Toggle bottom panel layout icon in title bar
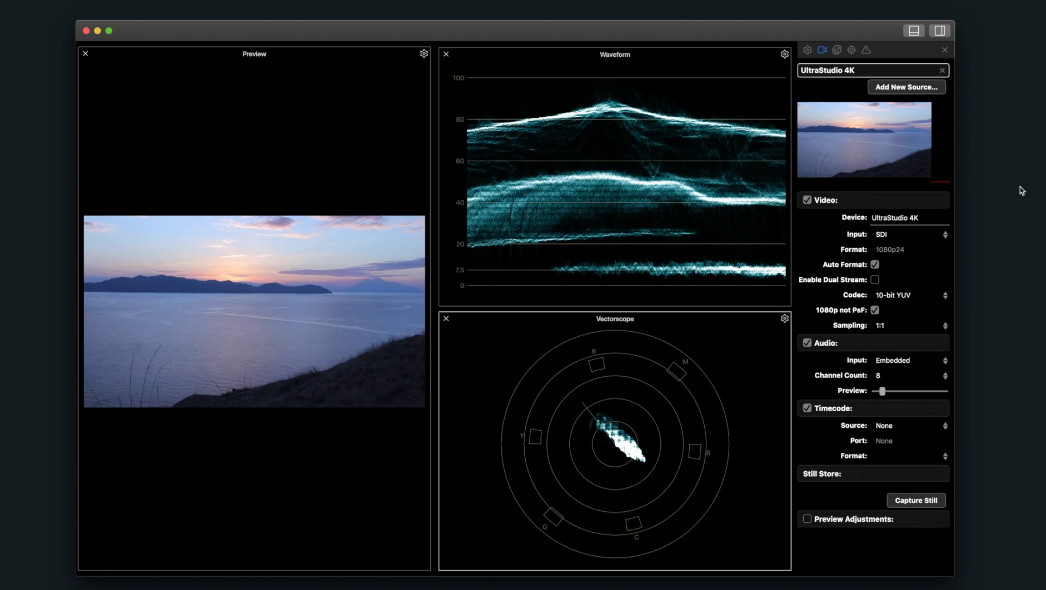Image resolution: width=1046 pixels, height=590 pixels. (x=914, y=31)
